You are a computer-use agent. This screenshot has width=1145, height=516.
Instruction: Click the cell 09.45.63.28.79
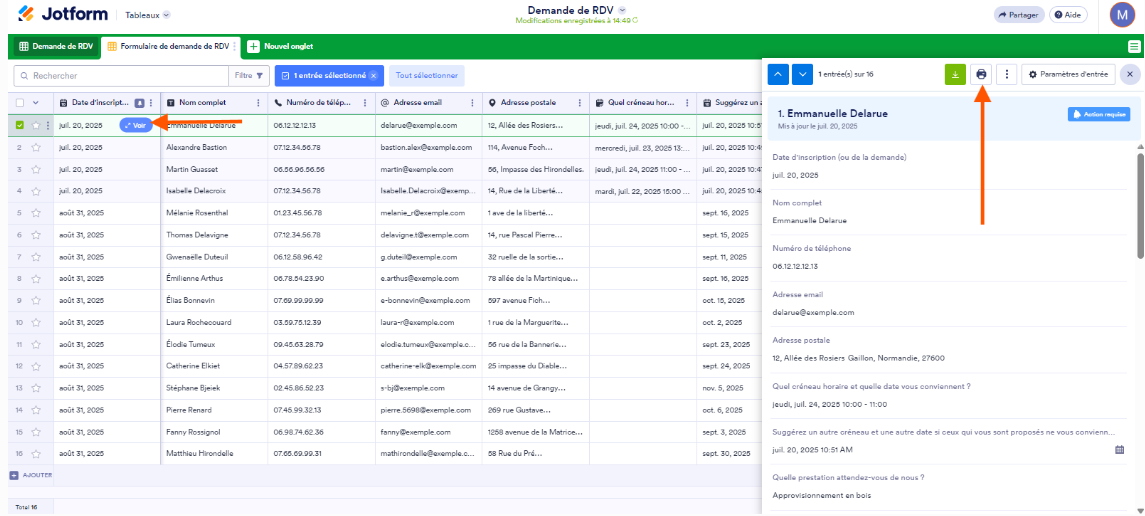(321, 344)
